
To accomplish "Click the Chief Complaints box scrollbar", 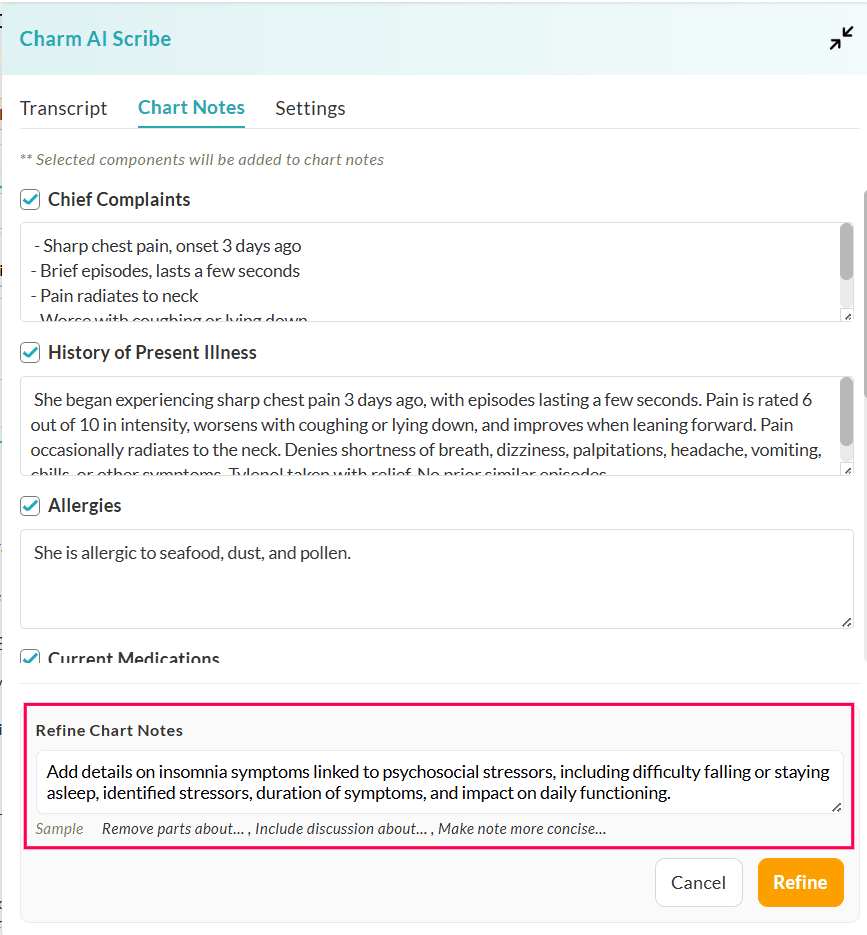I will [847, 252].
